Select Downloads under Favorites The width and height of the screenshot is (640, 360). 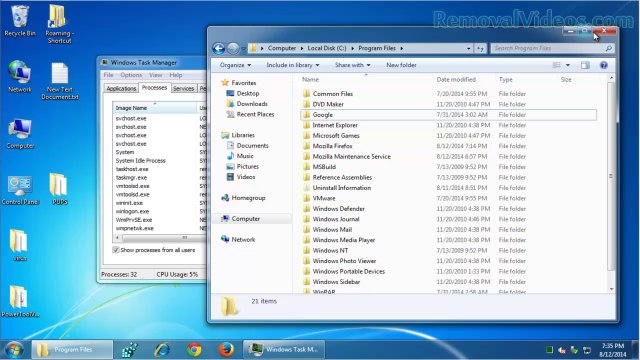pyautogui.click(x=251, y=104)
